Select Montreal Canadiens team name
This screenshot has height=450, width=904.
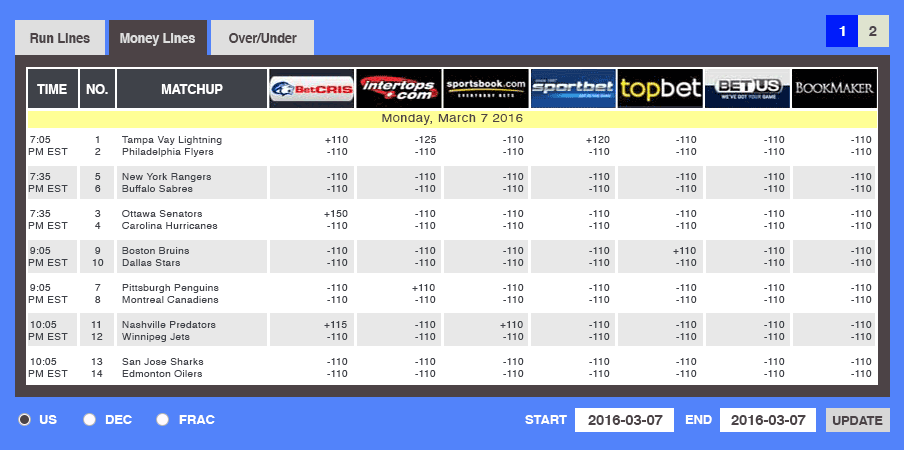coord(170,300)
